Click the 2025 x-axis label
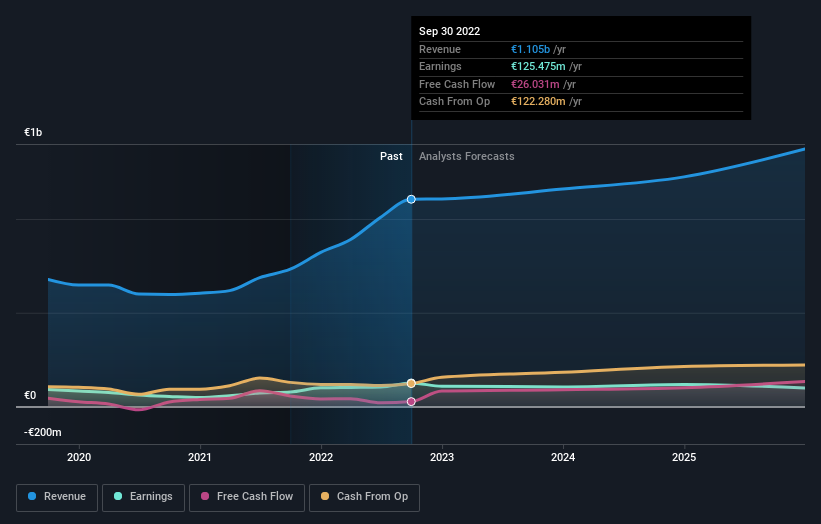 (684, 457)
